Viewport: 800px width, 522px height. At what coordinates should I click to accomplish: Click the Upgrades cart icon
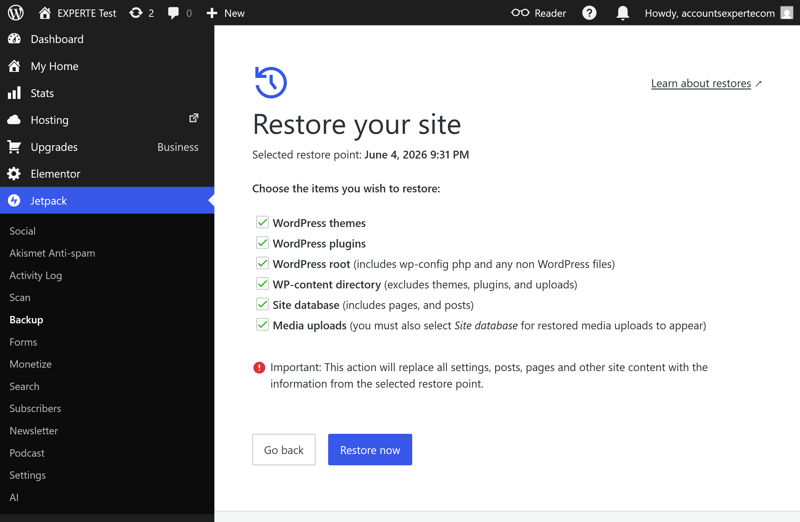[14, 147]
